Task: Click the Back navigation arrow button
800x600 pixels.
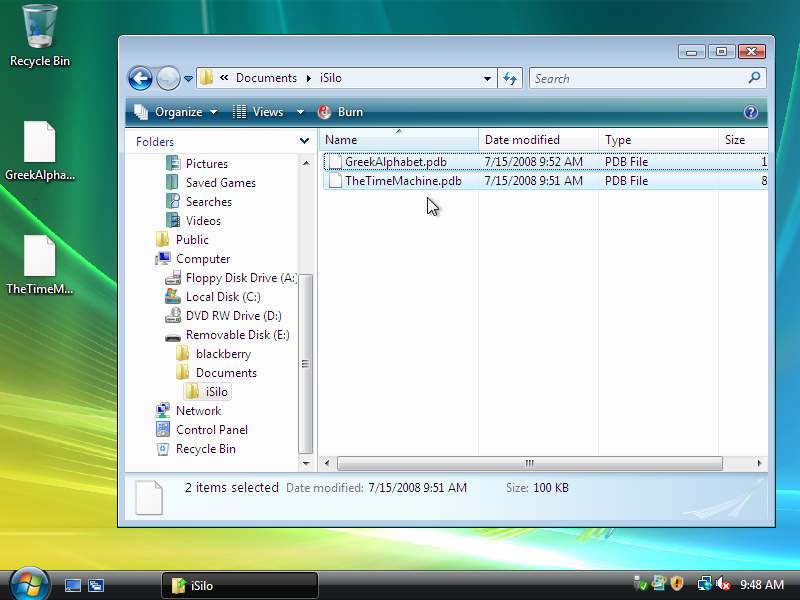Action: (x=140, y=78)
